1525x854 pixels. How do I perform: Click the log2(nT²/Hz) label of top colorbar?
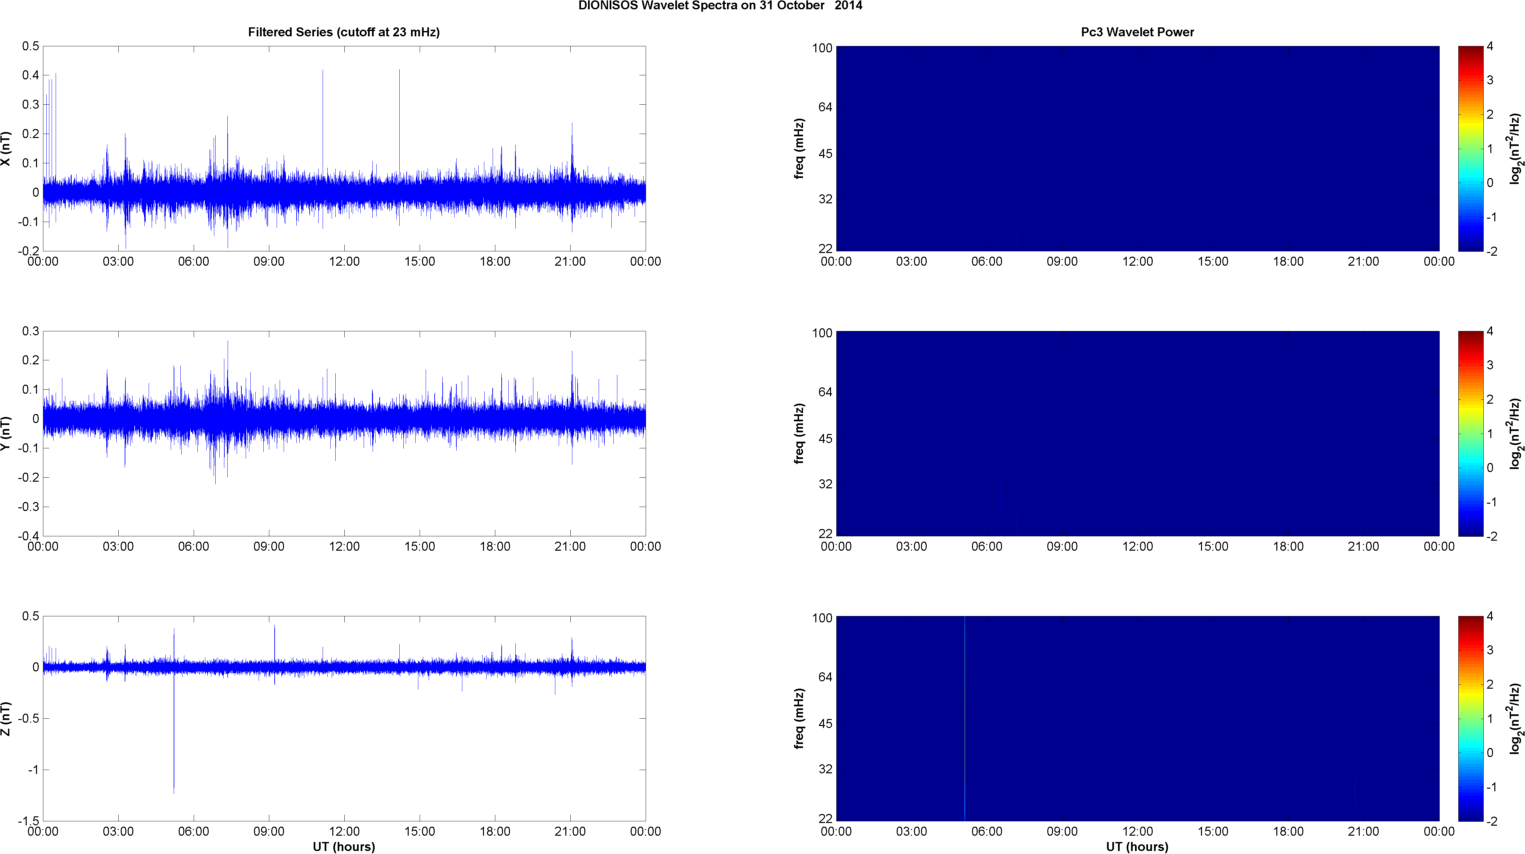pos(1516,149)
